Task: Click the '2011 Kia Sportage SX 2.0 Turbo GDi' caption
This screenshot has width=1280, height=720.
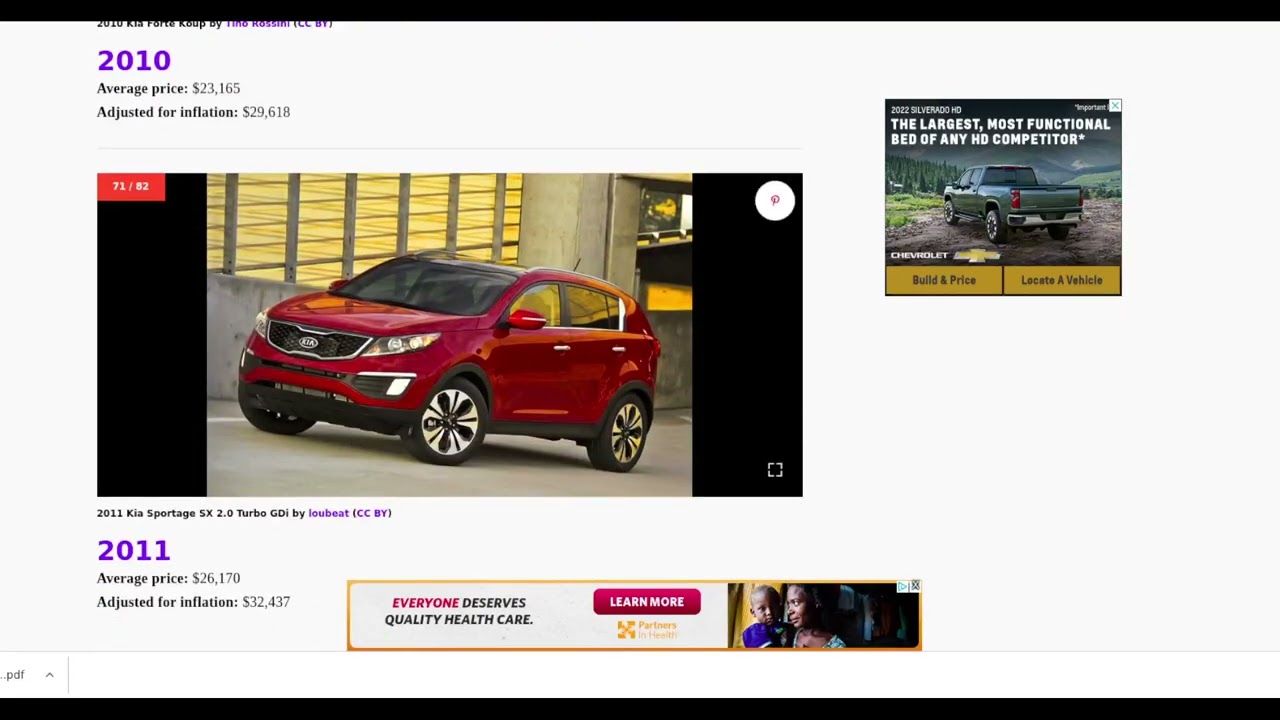Action: click(192, 513)
